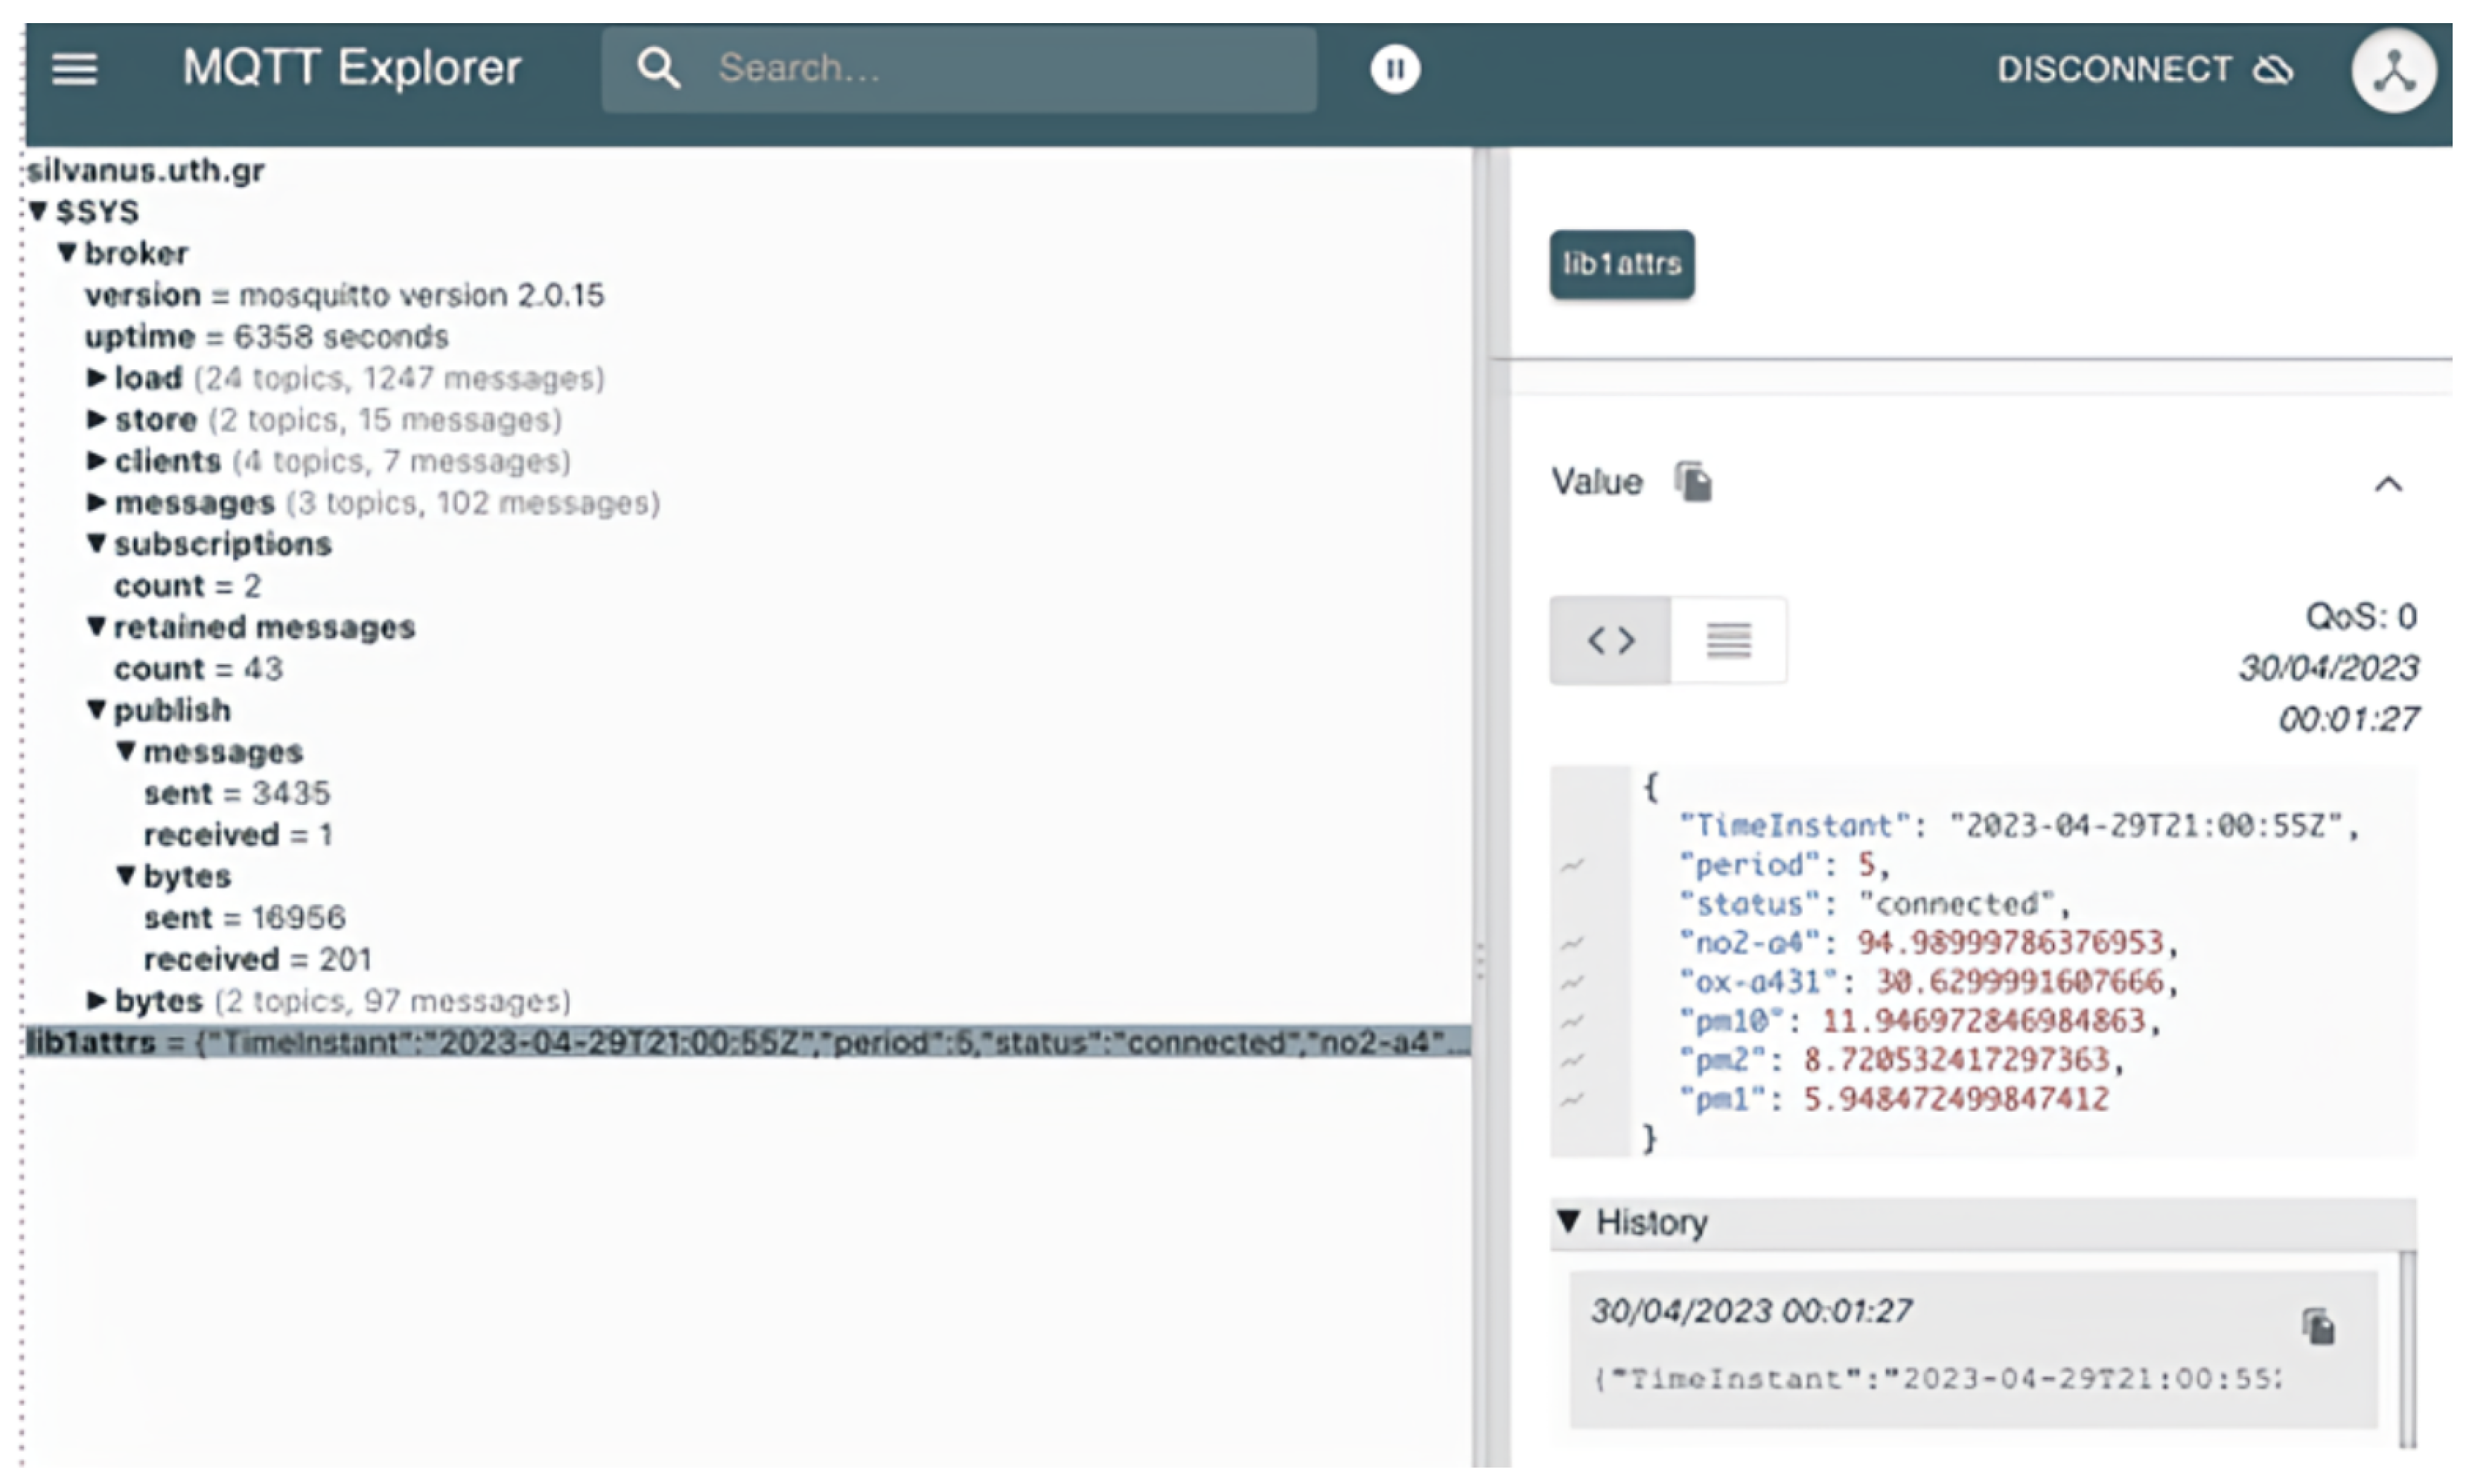Copy the value to clipboard

[1693, 482]
